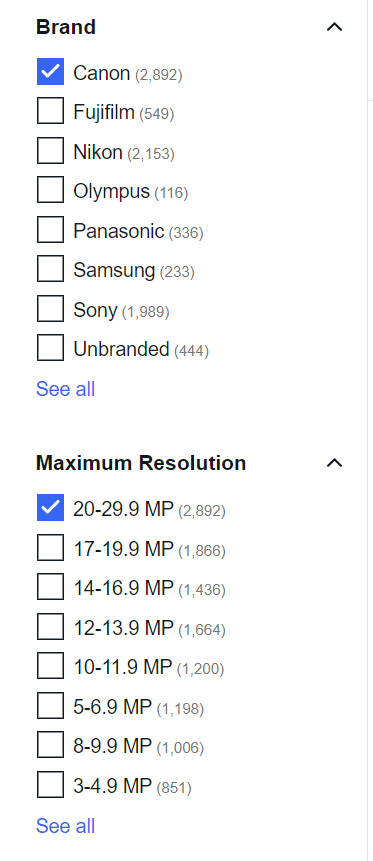Check the Fujifilm brand checkbox
This screenshot has height=861, width=373.
pyautogui.click(x=51, y=111)
